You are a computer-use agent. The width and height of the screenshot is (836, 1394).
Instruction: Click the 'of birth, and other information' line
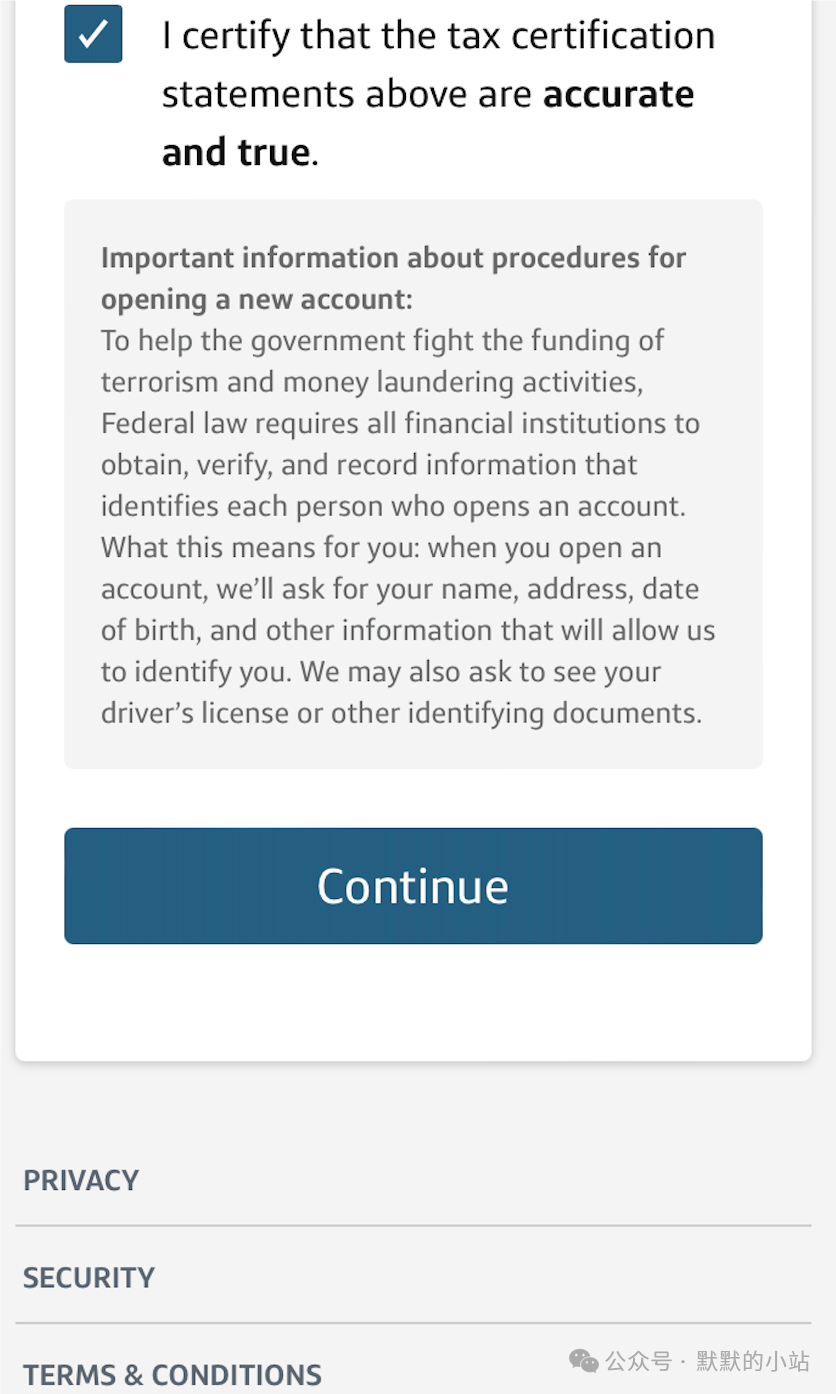click(x=408, y=630)
